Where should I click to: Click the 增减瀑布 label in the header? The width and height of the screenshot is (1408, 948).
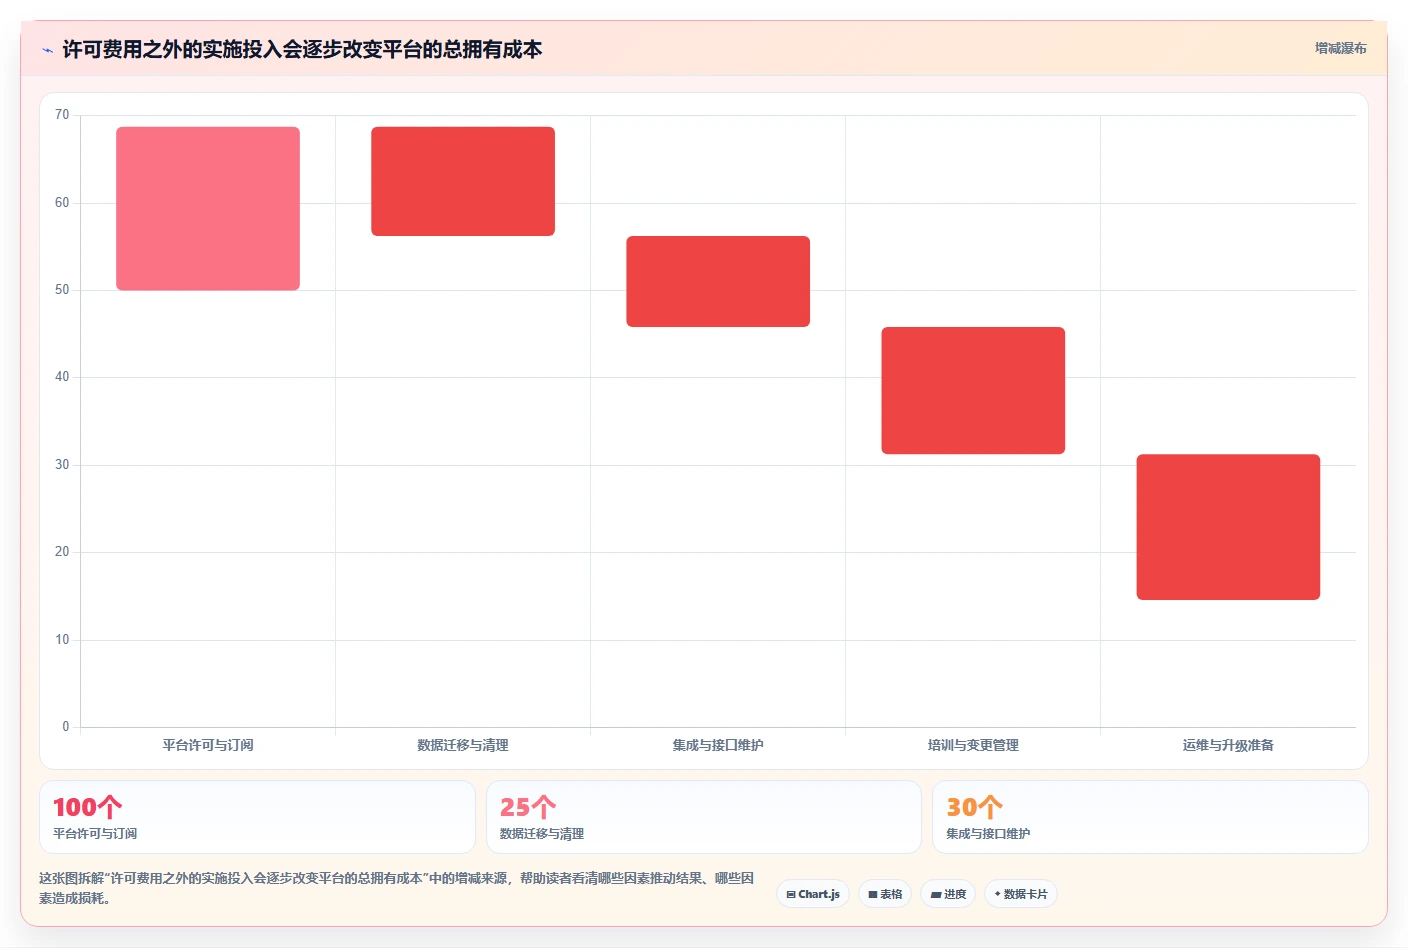point(1340,48)
